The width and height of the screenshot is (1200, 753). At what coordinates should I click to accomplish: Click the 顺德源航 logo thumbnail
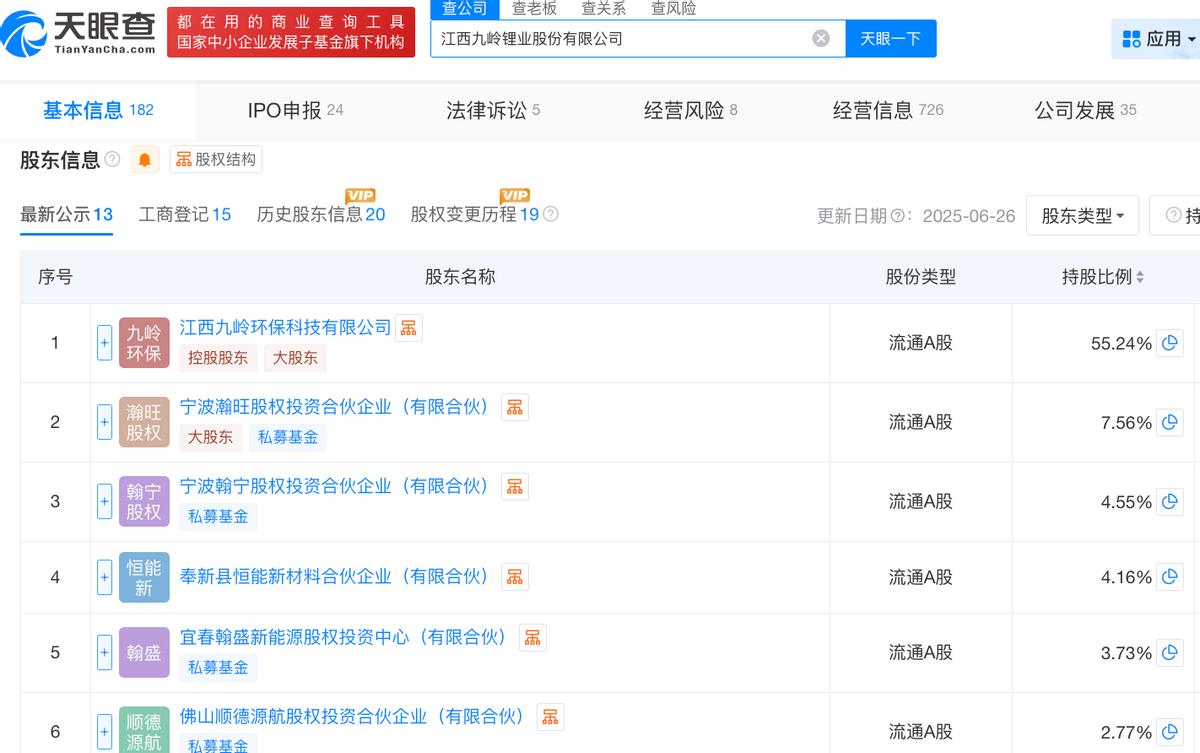coord(144,731)
